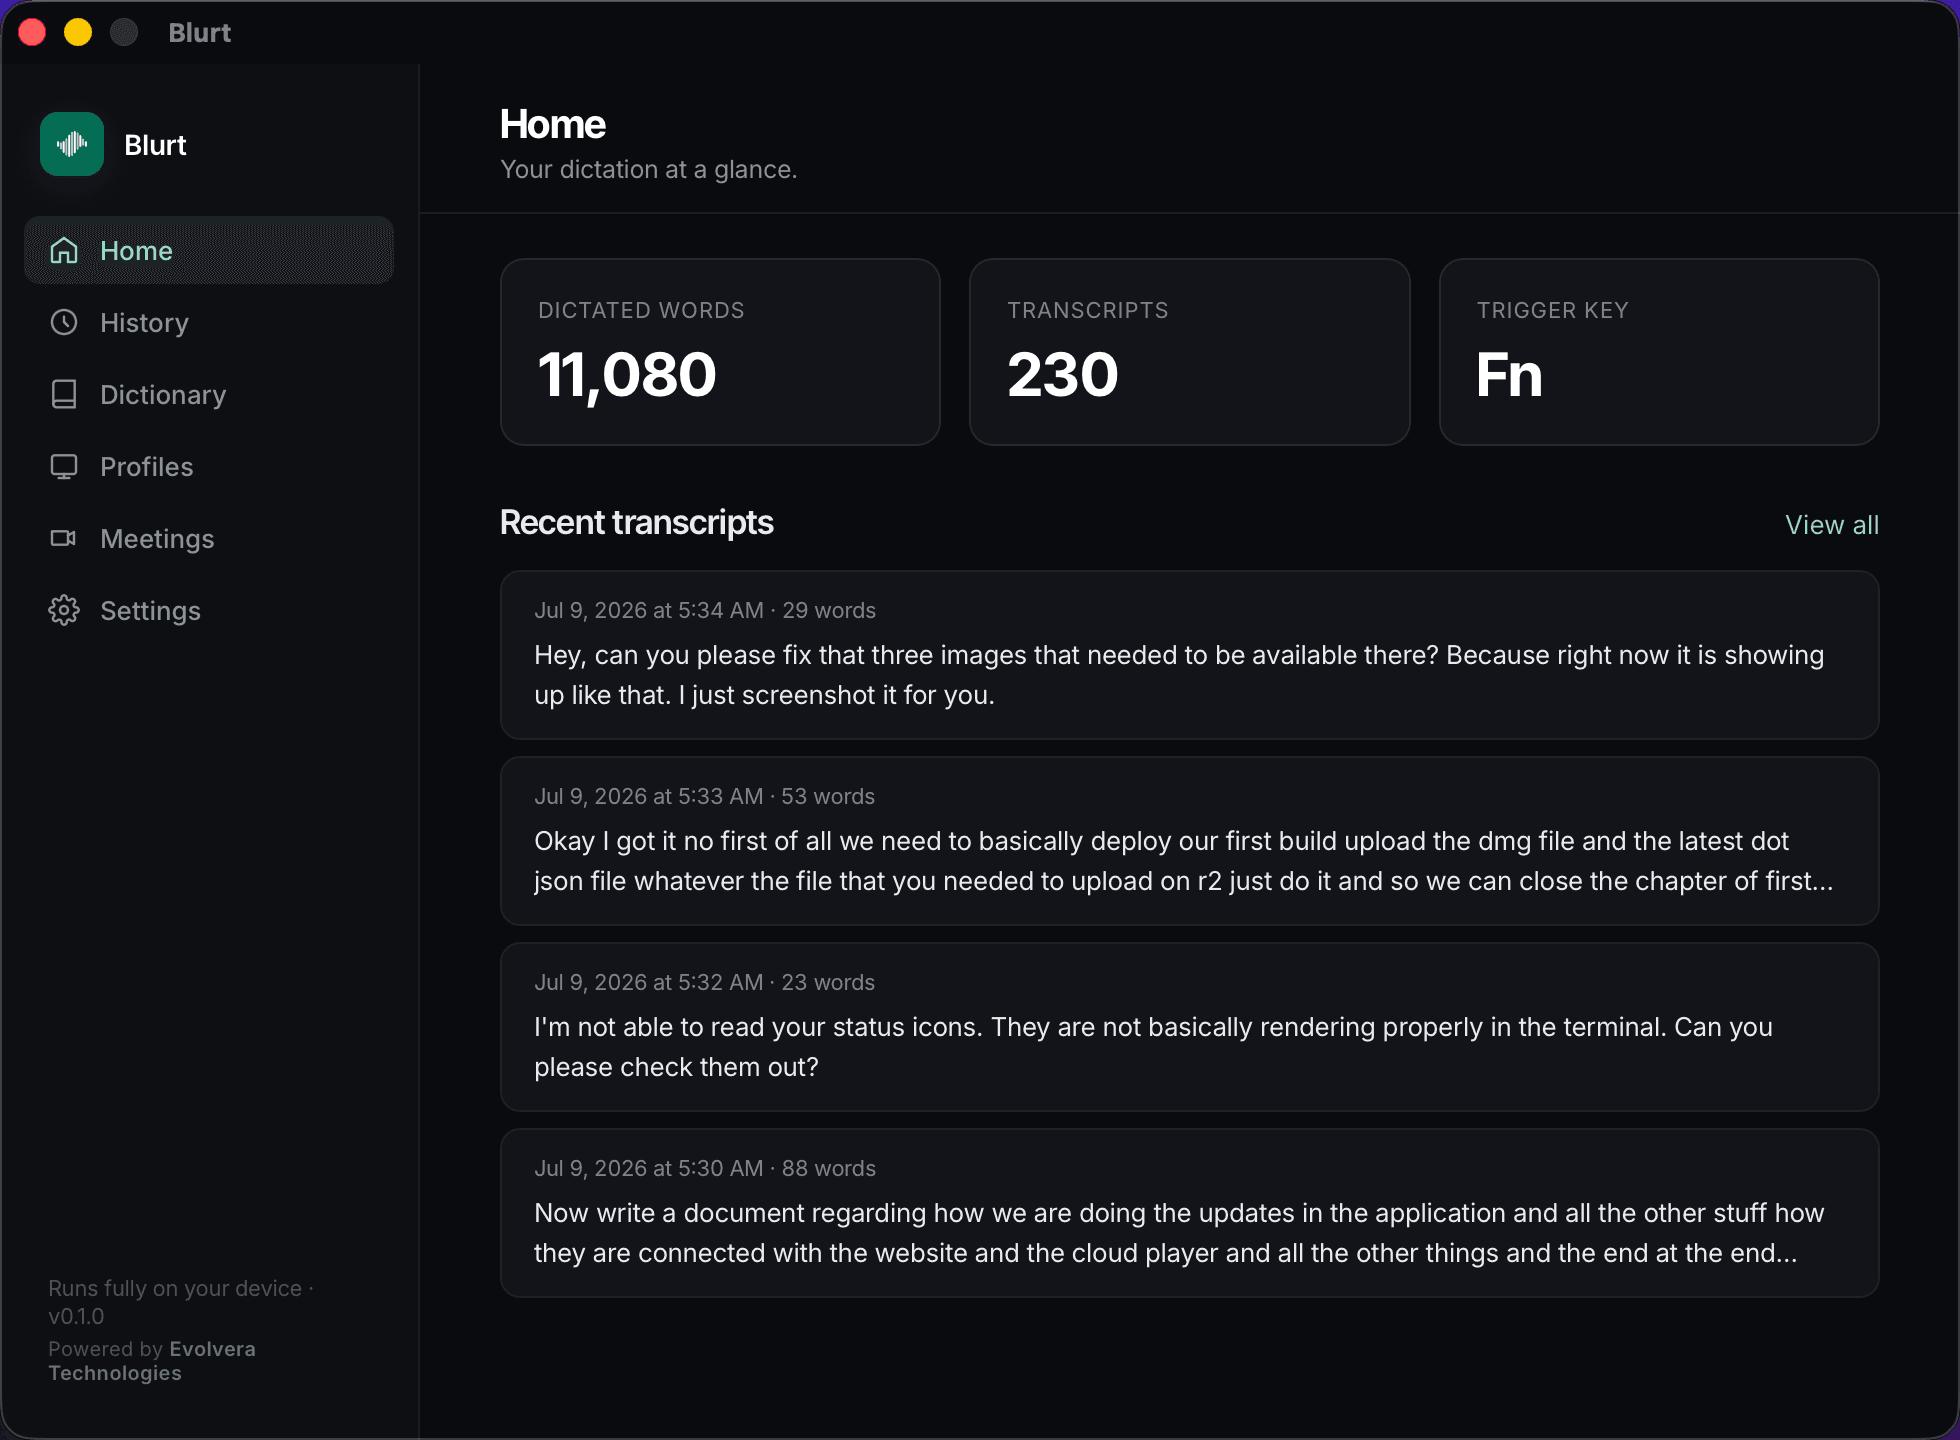Click the Recent transcripts heading
Image resolution: width=1960 pixels, height=1440 pixels.
tap(636, 523)
